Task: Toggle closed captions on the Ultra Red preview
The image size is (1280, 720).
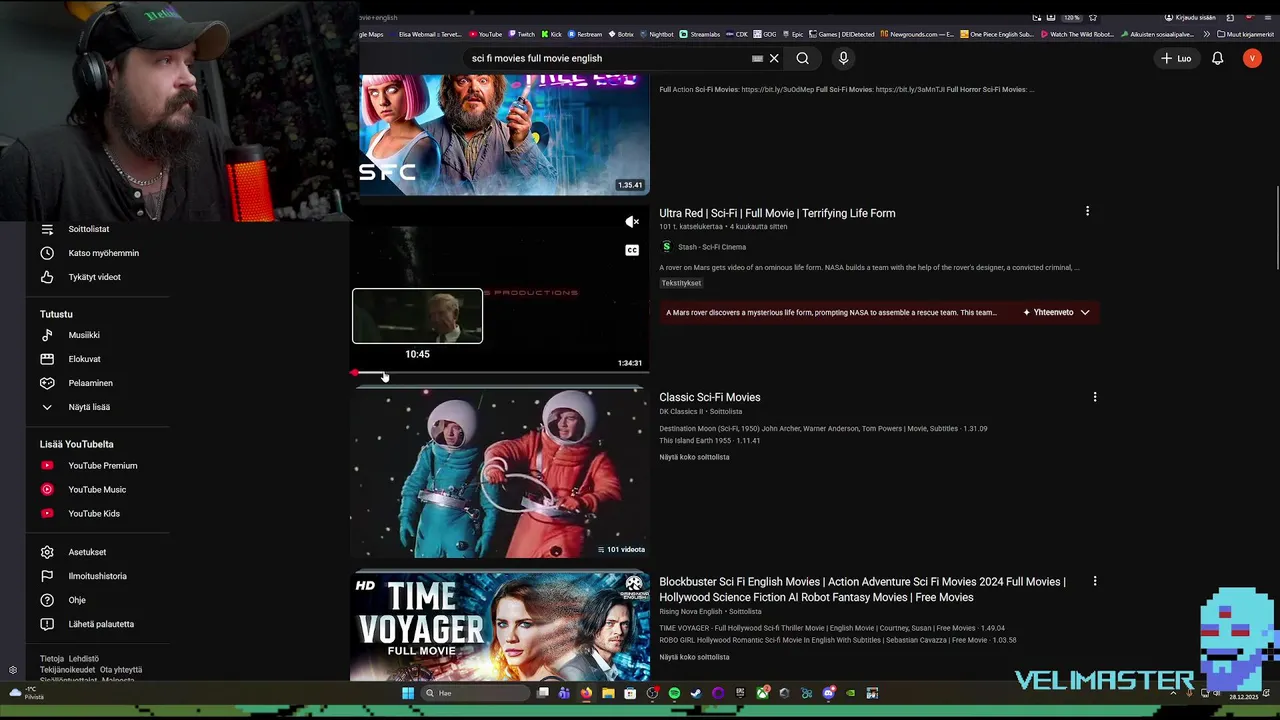Action: (632, 250)
